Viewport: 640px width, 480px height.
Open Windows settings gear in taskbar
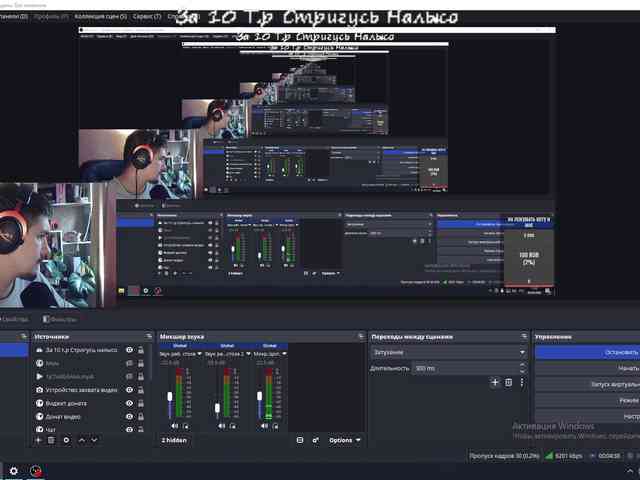[x=13, y=470]
